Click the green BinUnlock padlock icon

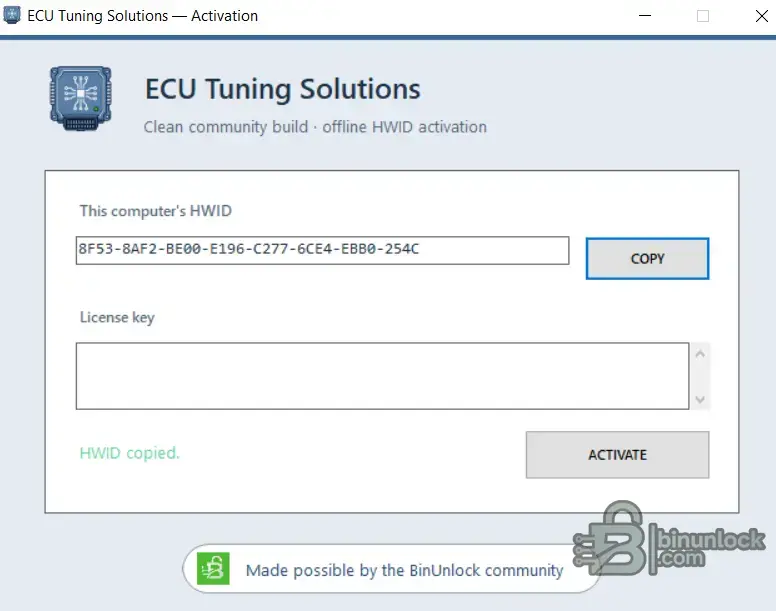pyautogui.click(x=213, y=568)
